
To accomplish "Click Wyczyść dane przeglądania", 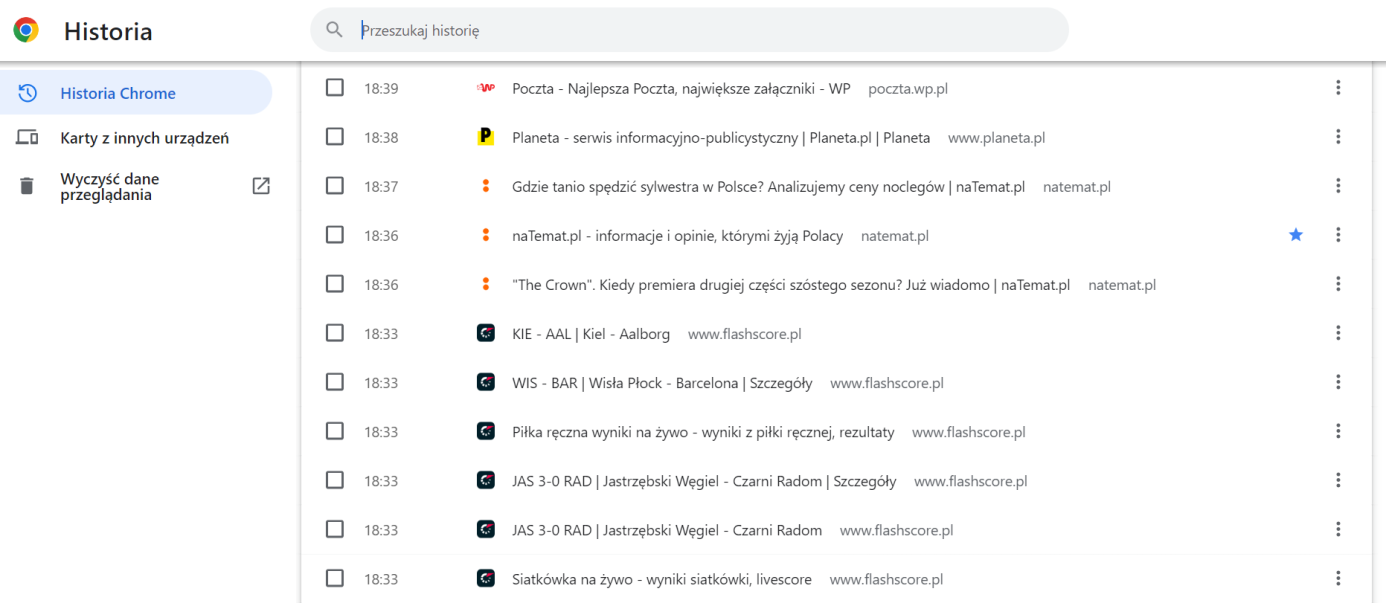I will click(x=109, y=187).
